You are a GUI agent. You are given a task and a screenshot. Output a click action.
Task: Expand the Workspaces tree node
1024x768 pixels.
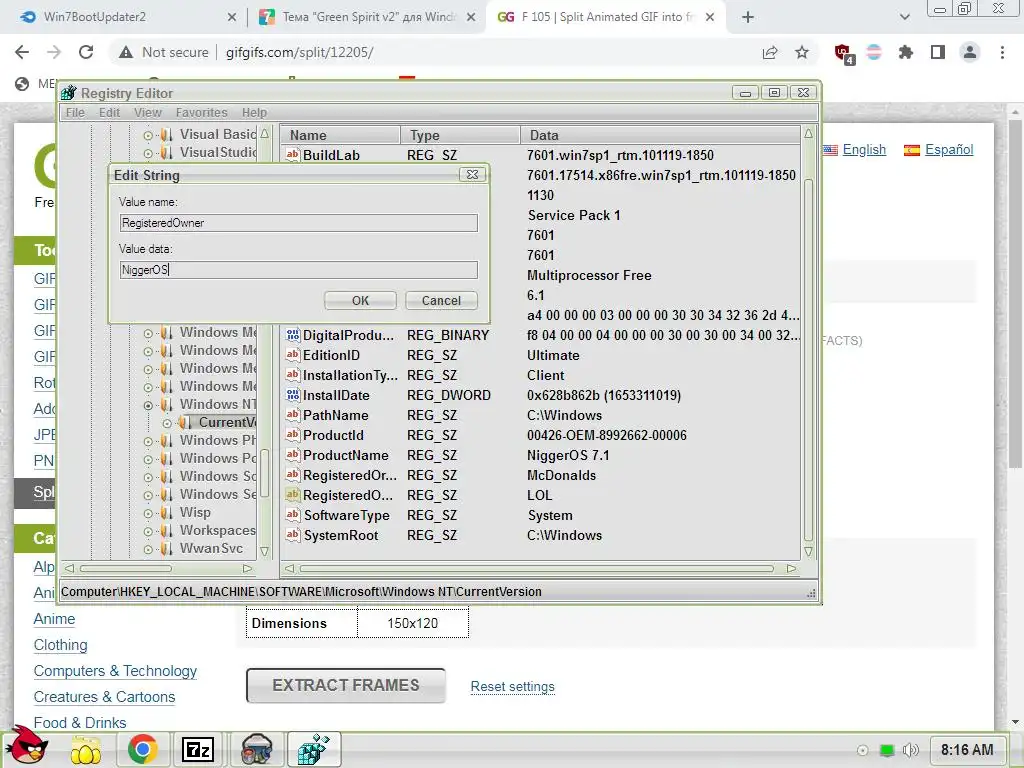click(x=148, y=532)
